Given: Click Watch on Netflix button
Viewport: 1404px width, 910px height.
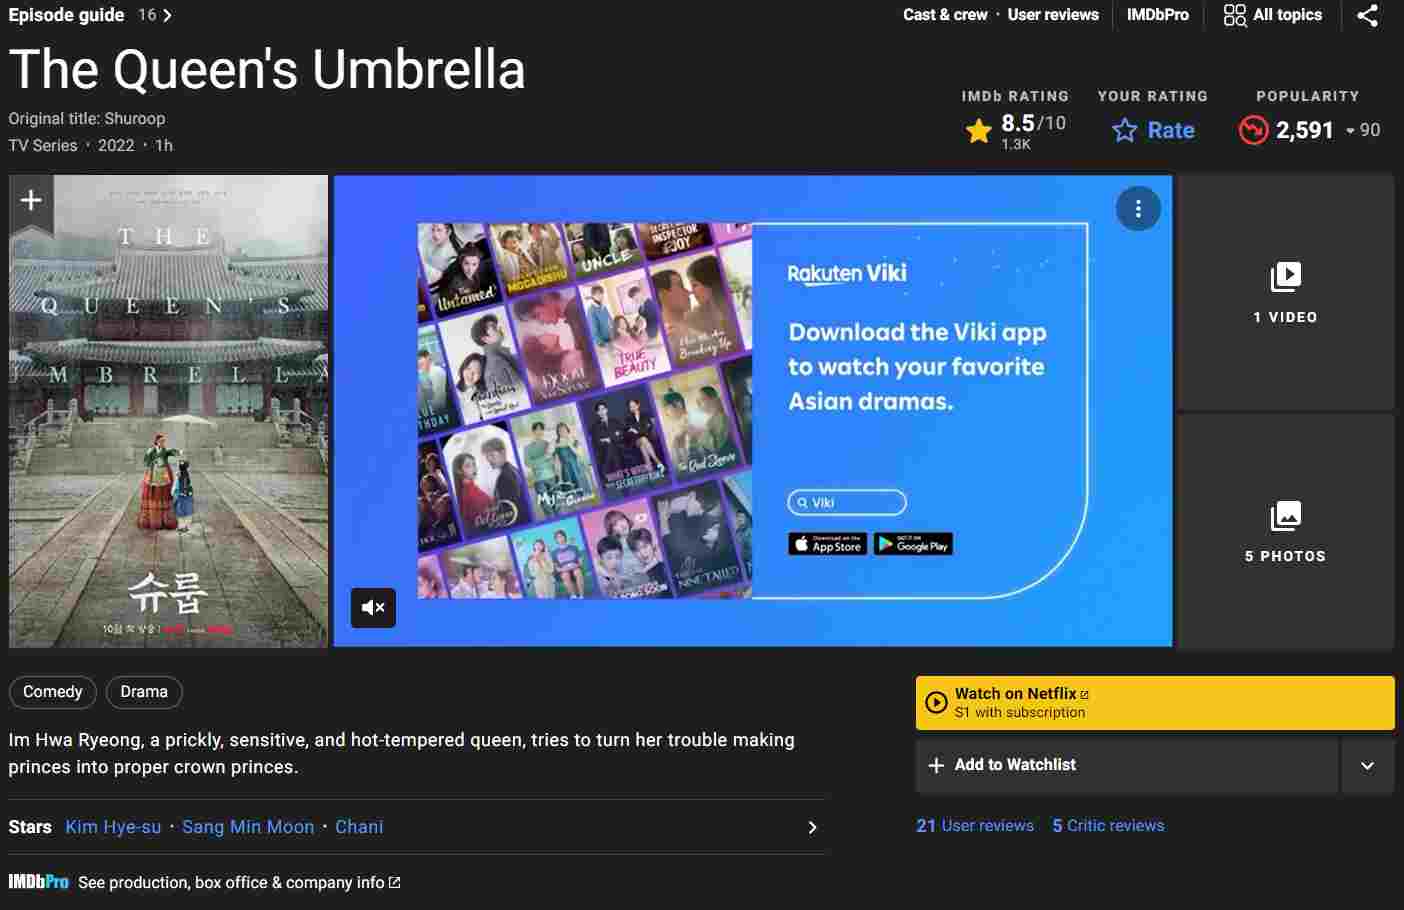Looking at the screenshot, I should (x=1155, y=702).
